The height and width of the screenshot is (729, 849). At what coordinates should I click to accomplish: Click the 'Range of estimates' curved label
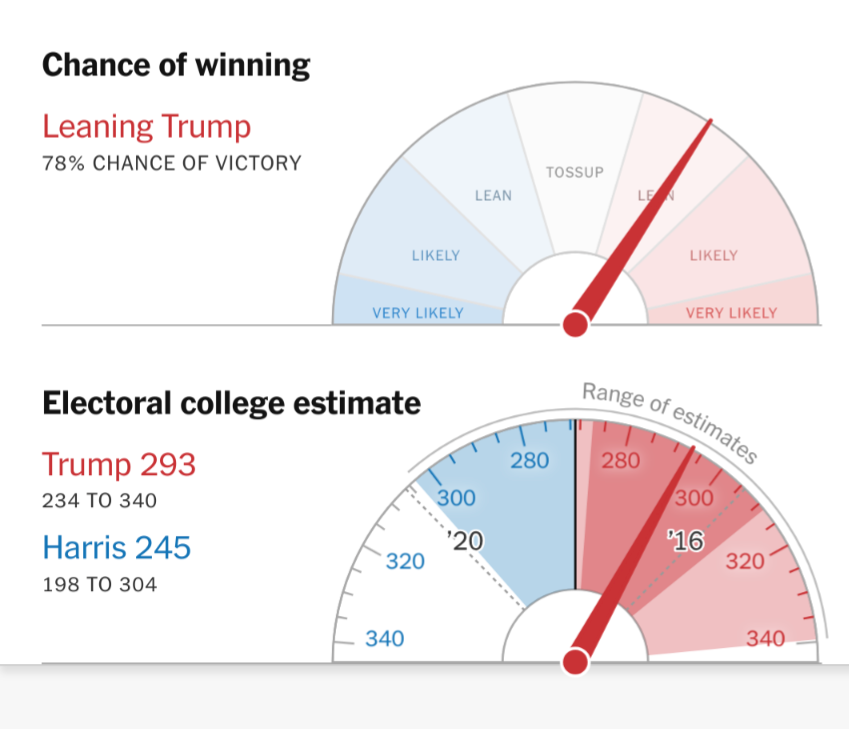[x=668, y=422]
